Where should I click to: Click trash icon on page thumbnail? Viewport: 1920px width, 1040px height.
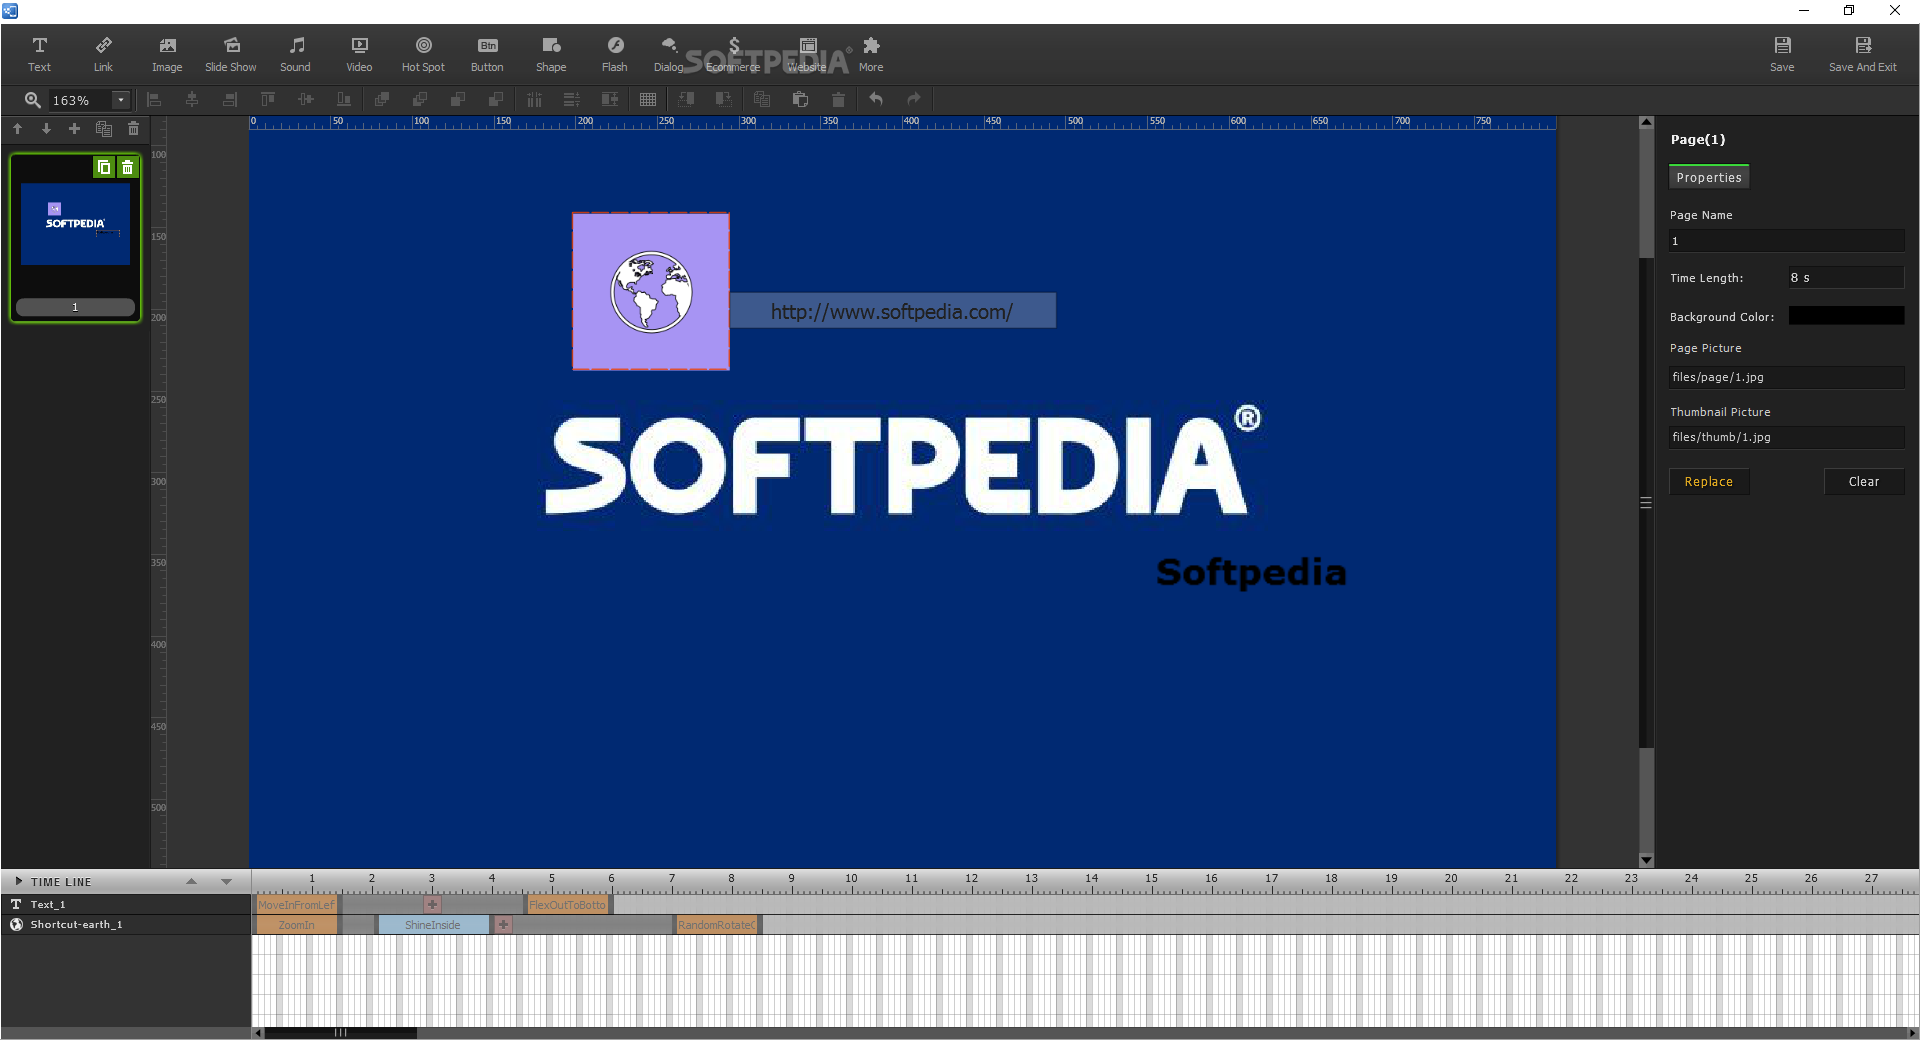pos(127,167)
